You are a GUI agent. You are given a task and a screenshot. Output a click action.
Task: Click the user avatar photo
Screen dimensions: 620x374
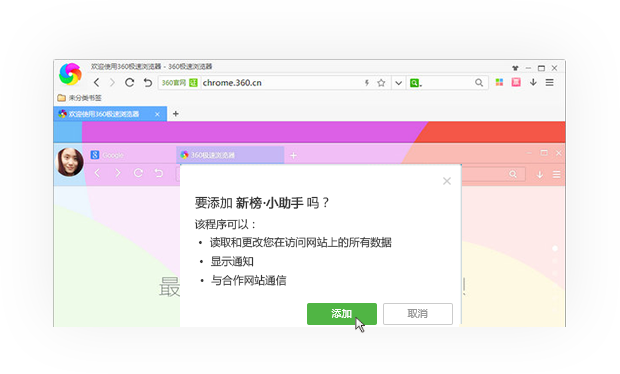click(70, 162)
